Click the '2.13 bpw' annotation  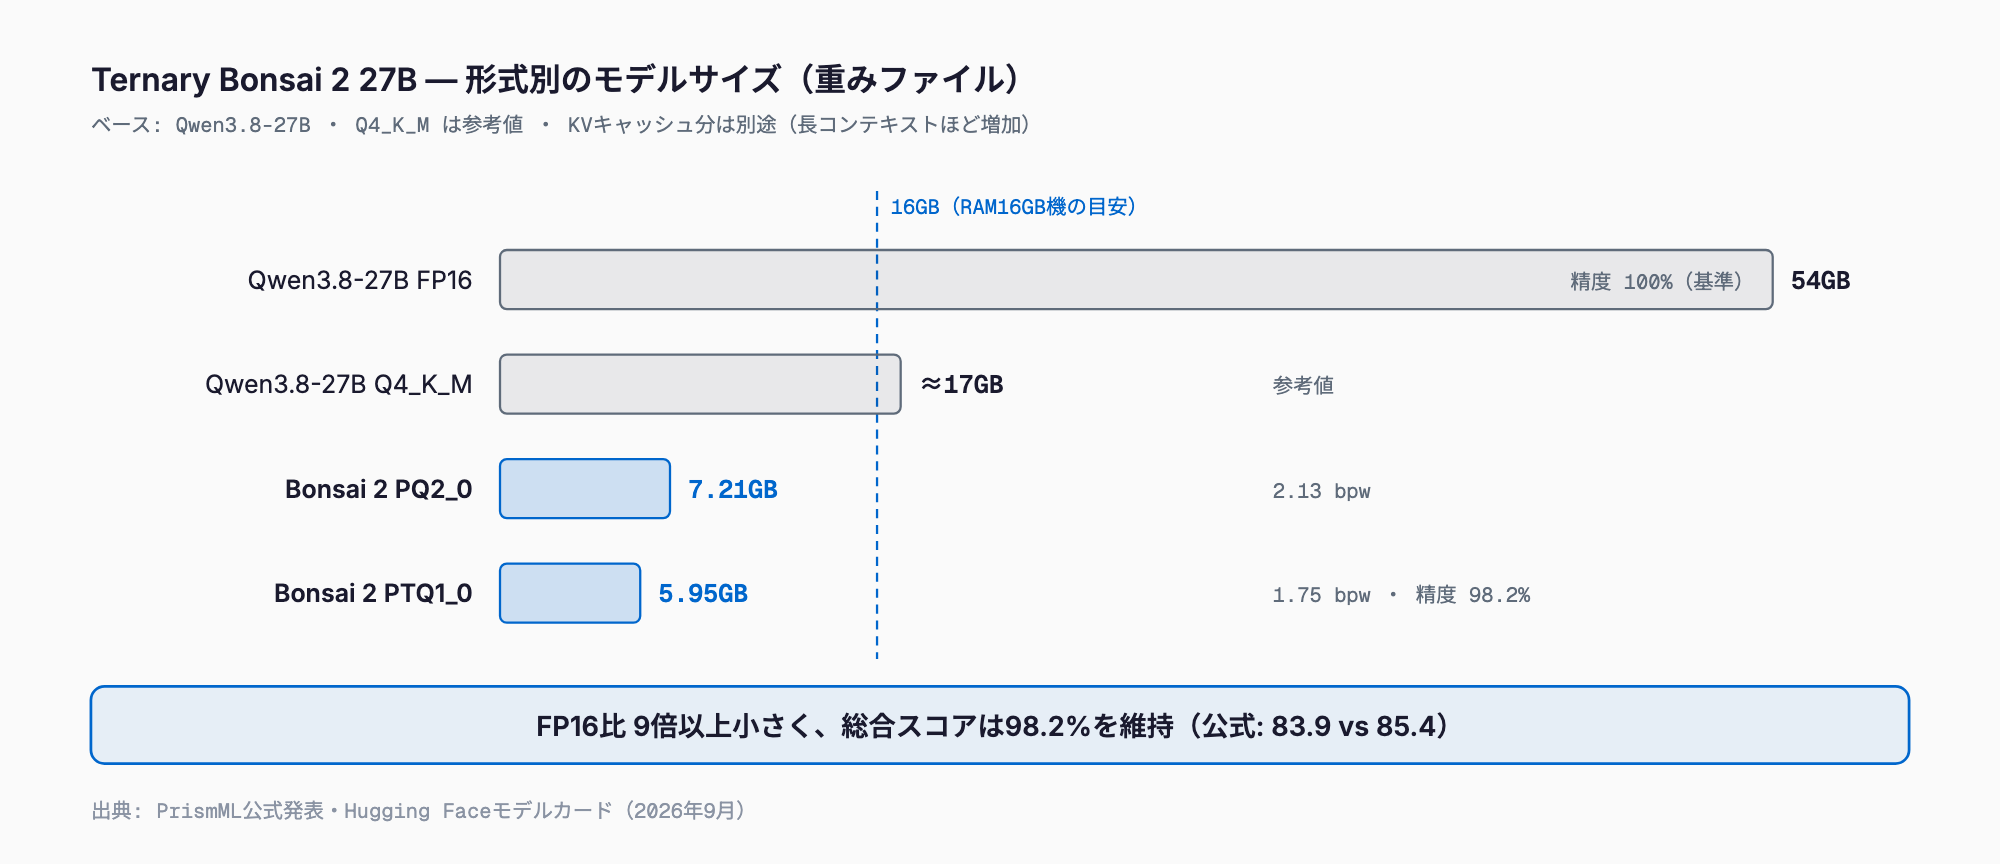pyautogui.click(x=1321, y=491)
